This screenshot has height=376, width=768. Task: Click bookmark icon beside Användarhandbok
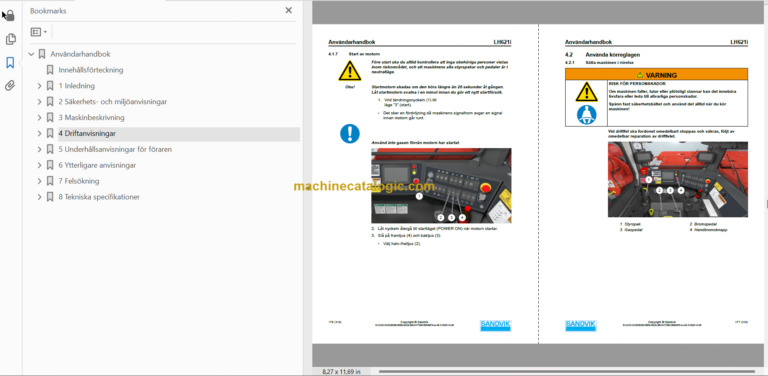(x=42, y=54)
